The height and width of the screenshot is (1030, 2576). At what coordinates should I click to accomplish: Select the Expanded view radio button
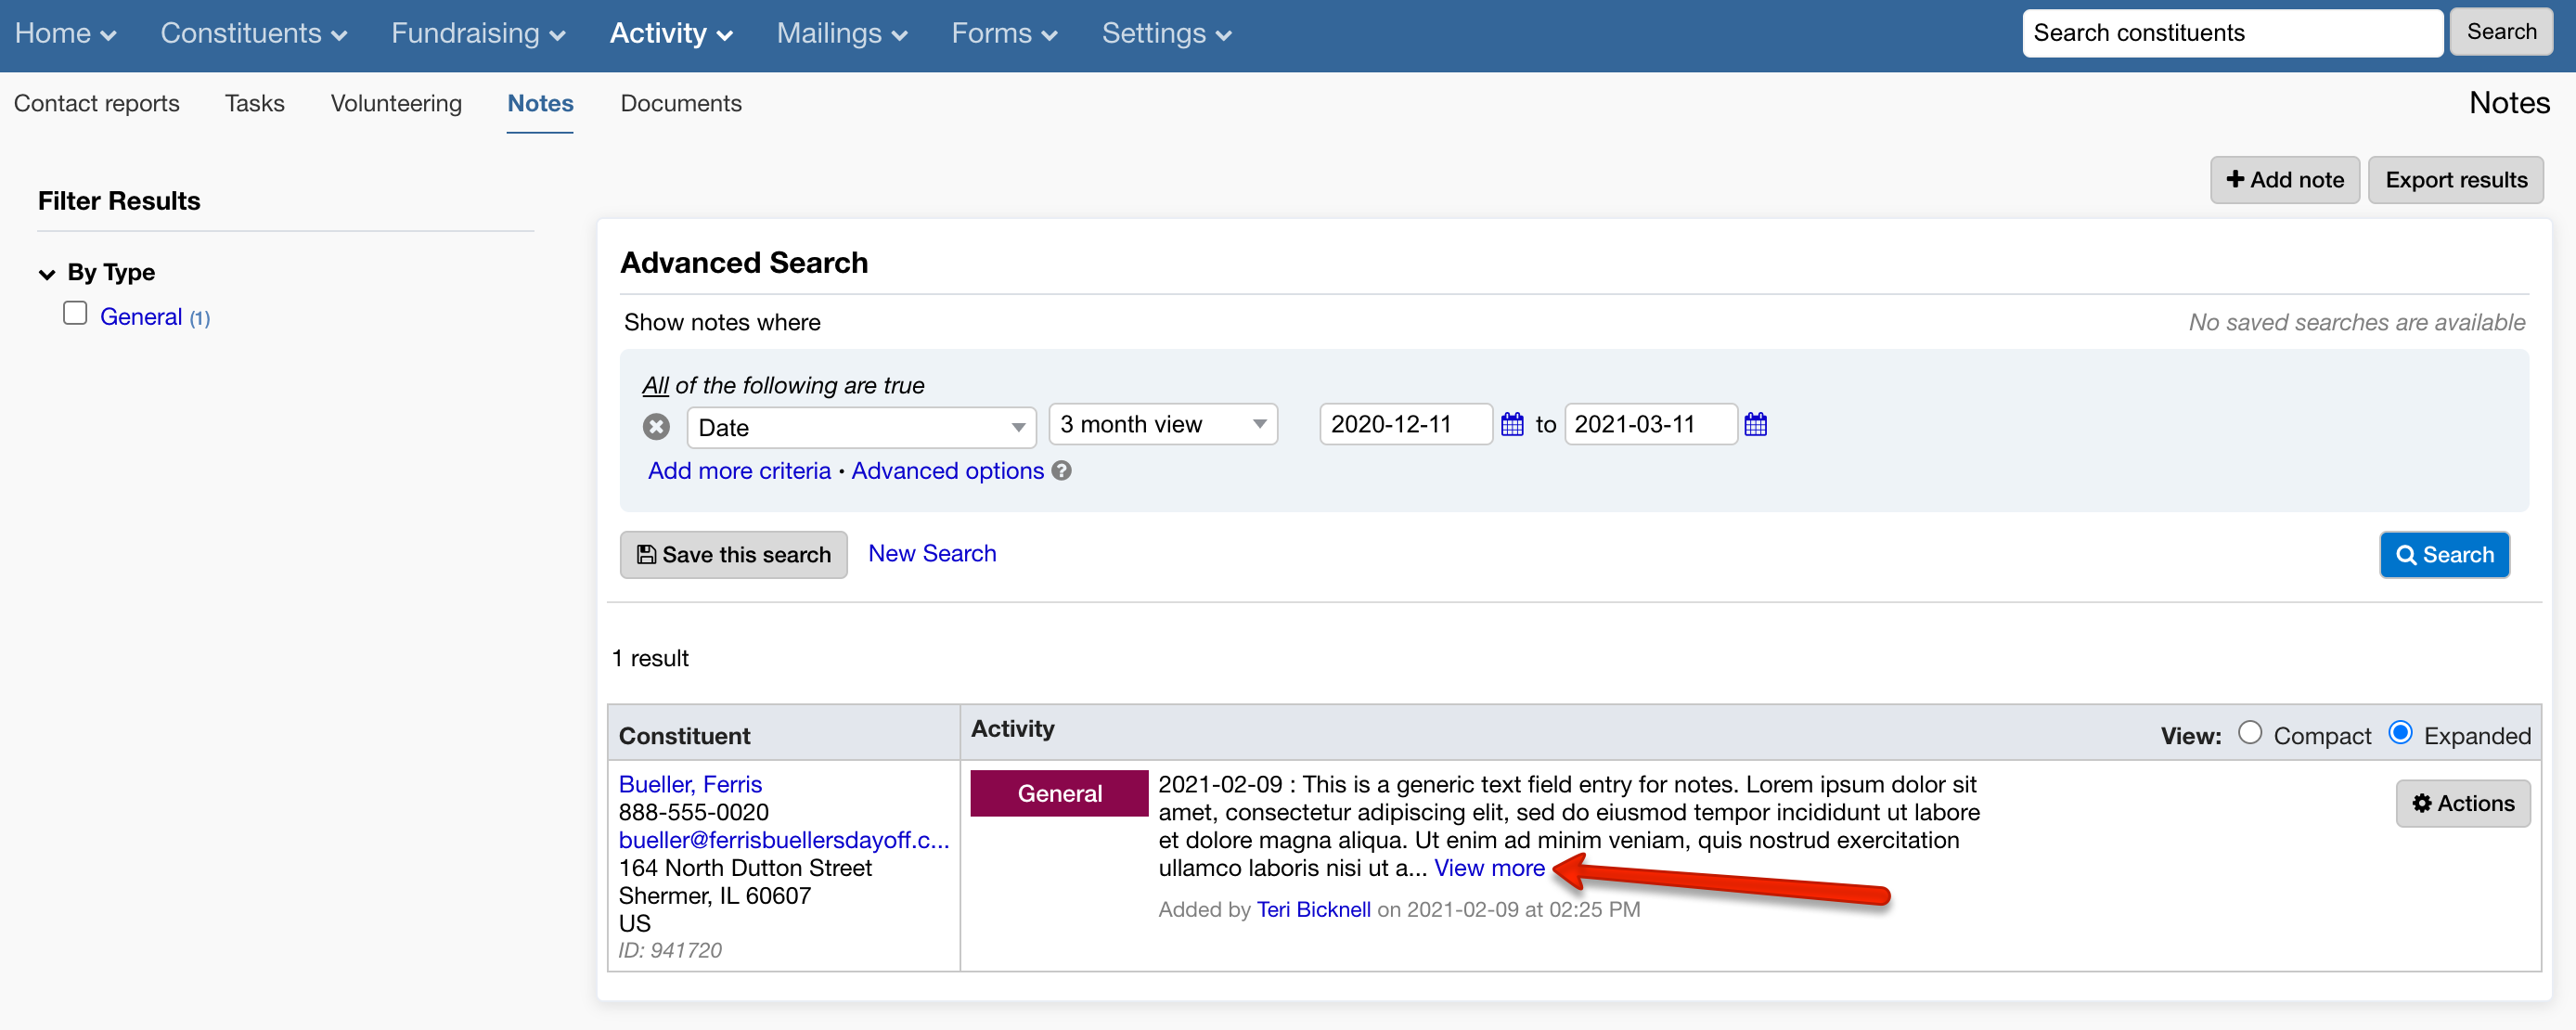2400,733
